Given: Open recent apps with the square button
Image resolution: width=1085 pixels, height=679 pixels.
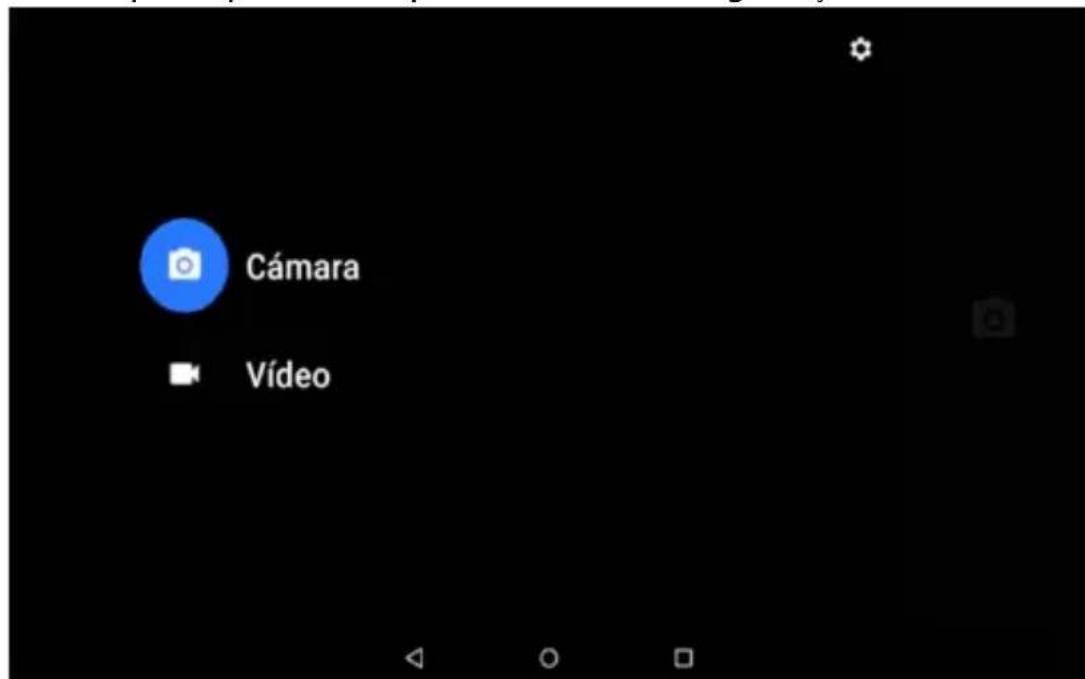Looking at the screenshot, I should [683, 658].
